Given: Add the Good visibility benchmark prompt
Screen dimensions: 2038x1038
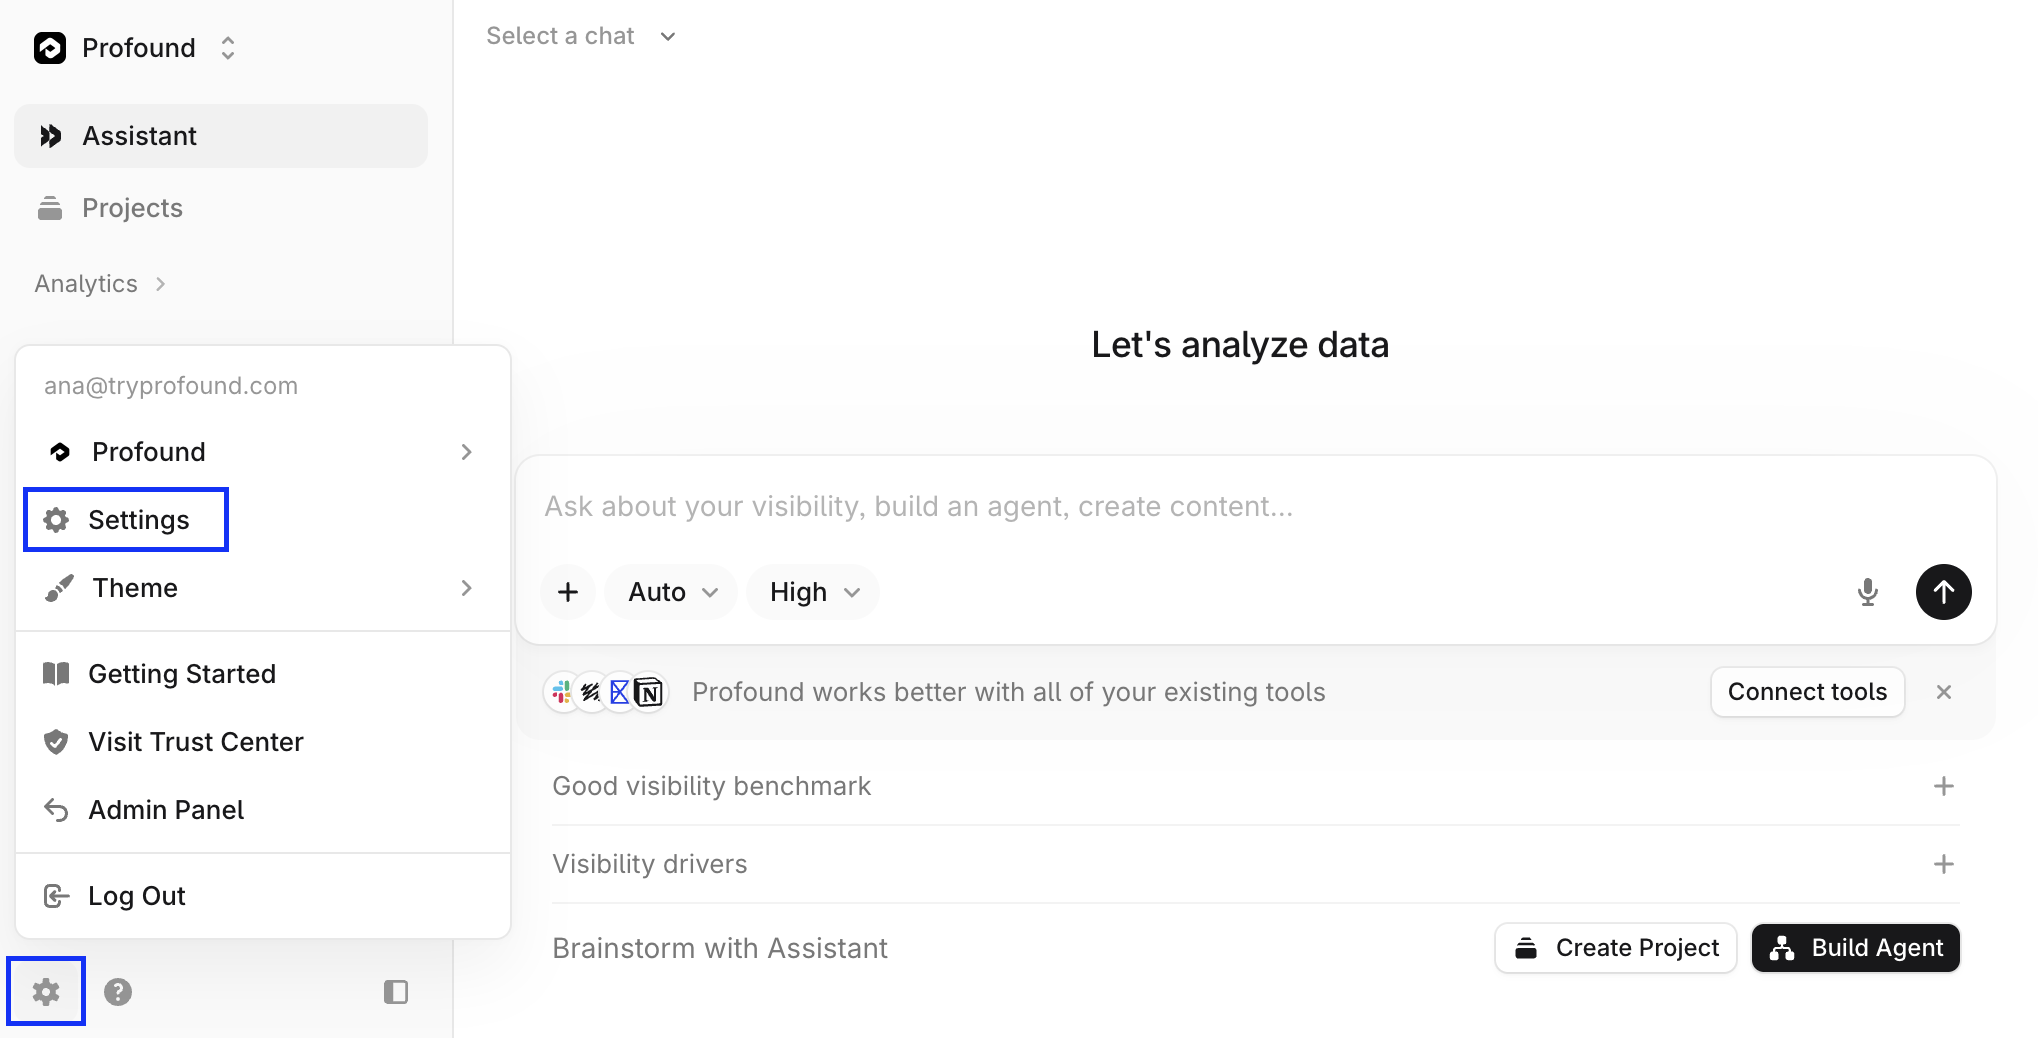Looking at the screenshot, I should (x=1943, y=786).
